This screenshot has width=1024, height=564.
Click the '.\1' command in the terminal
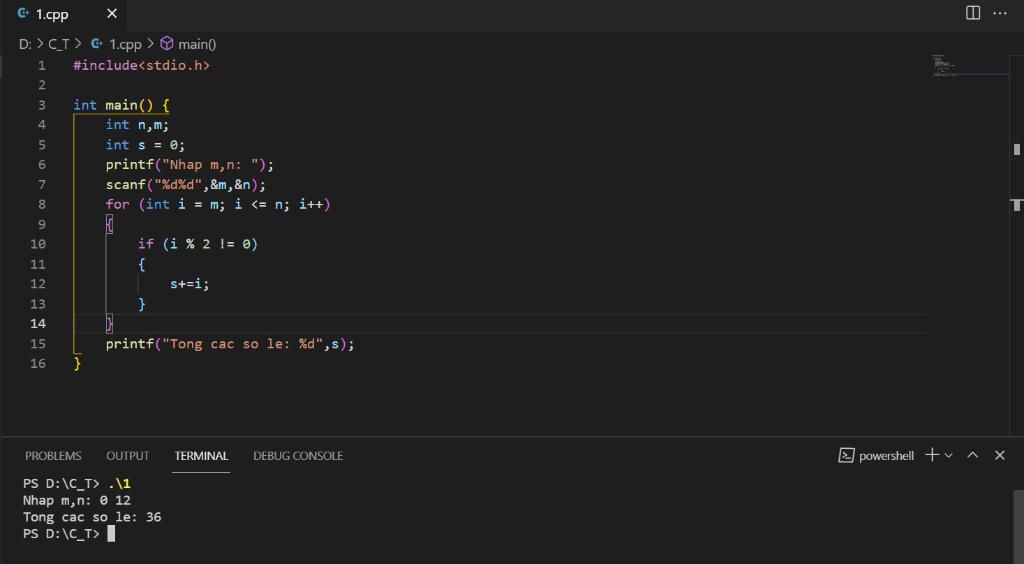click(120, 484)
